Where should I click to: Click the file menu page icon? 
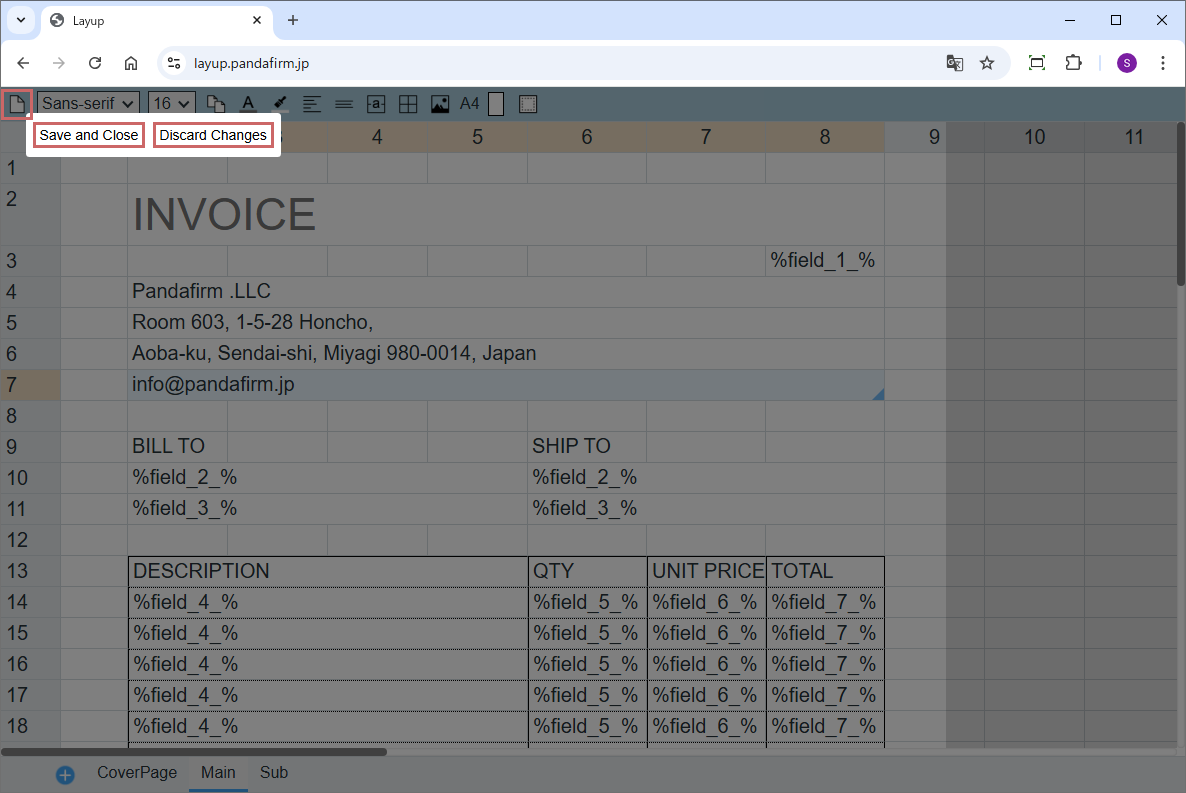click(17, 103)
